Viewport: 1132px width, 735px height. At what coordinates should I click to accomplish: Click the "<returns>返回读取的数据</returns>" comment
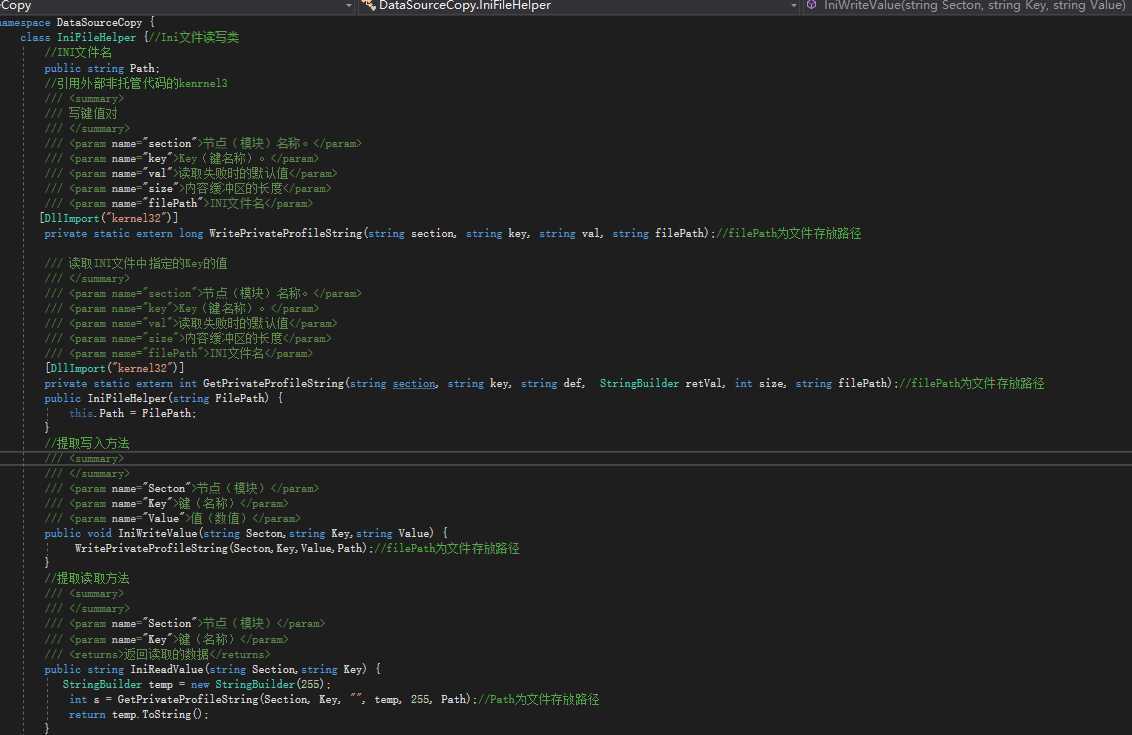(157, 654)
